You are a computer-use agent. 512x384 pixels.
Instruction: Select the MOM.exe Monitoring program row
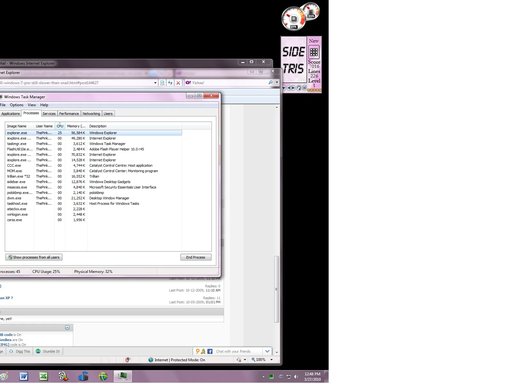point(94,171)
